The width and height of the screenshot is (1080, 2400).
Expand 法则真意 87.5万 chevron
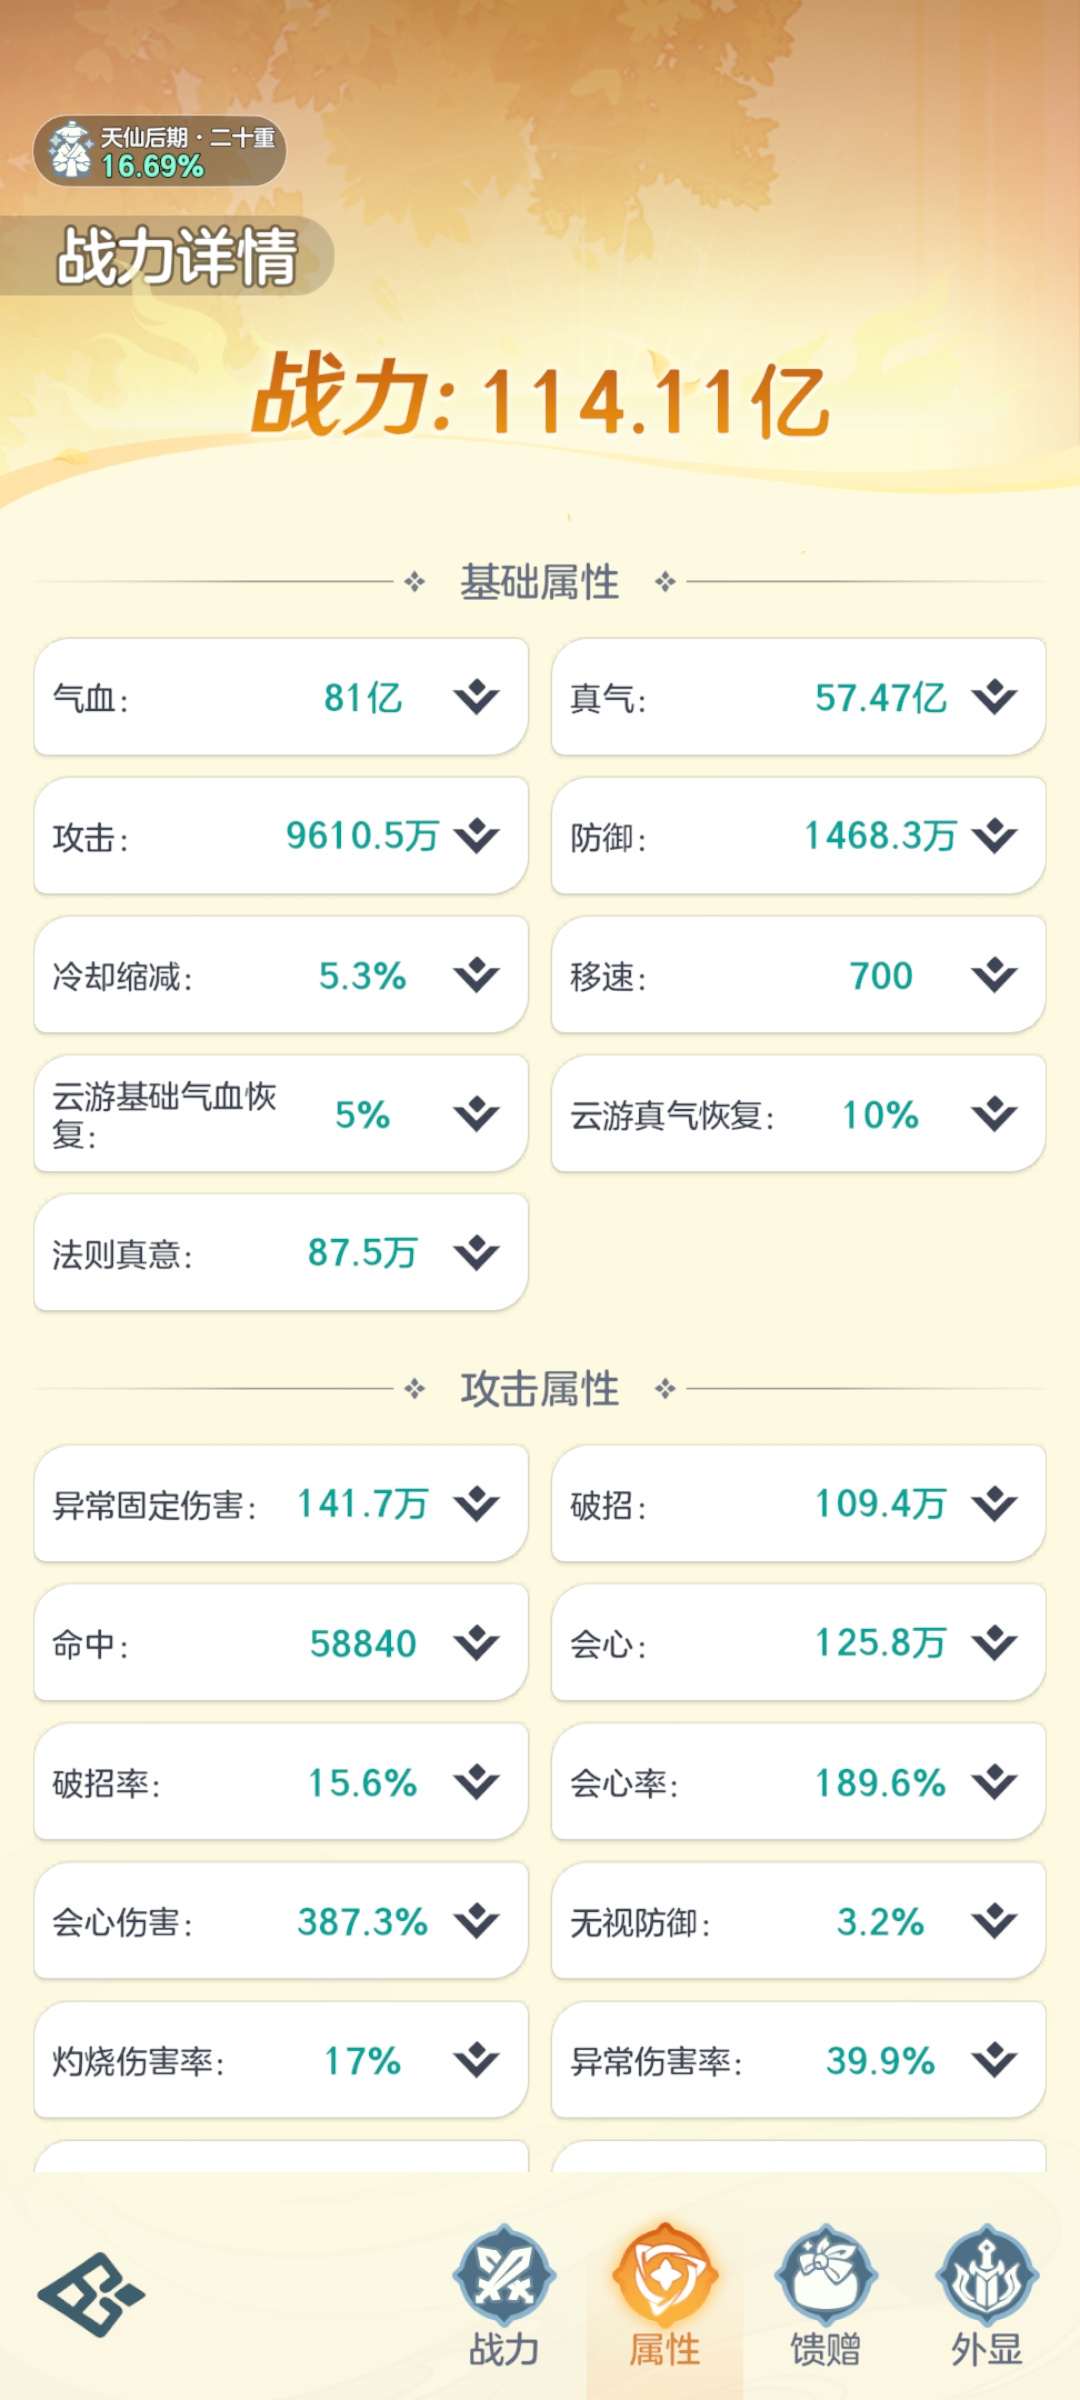[x=476, y=1253]
